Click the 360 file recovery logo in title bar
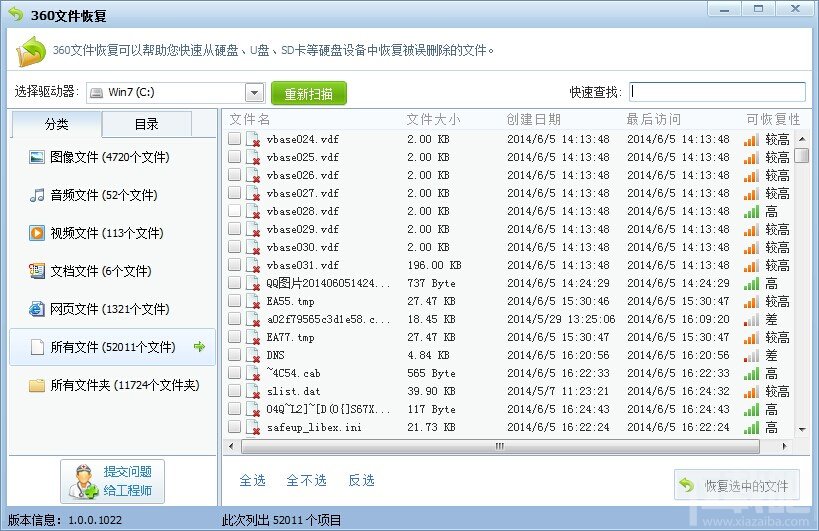Screen dimensions: 819x531 (x=16, y=14)
